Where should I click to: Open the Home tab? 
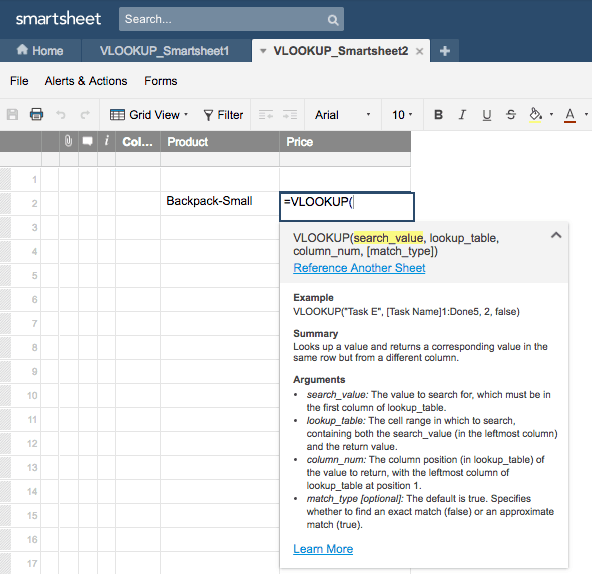coord(40,50)
